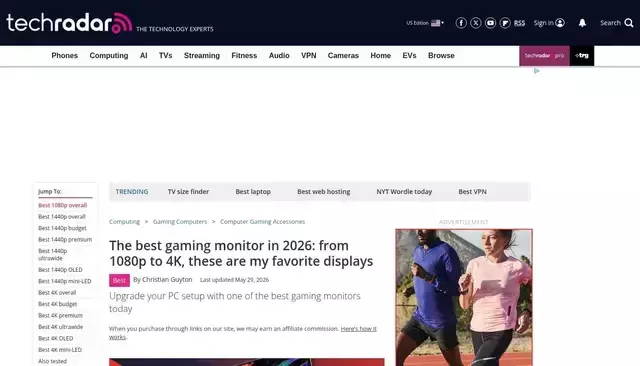The height and width of the screenshot is (366, 640).
Task: Open TechRadar's YouTube icon
Action: [x=490, y=23]
